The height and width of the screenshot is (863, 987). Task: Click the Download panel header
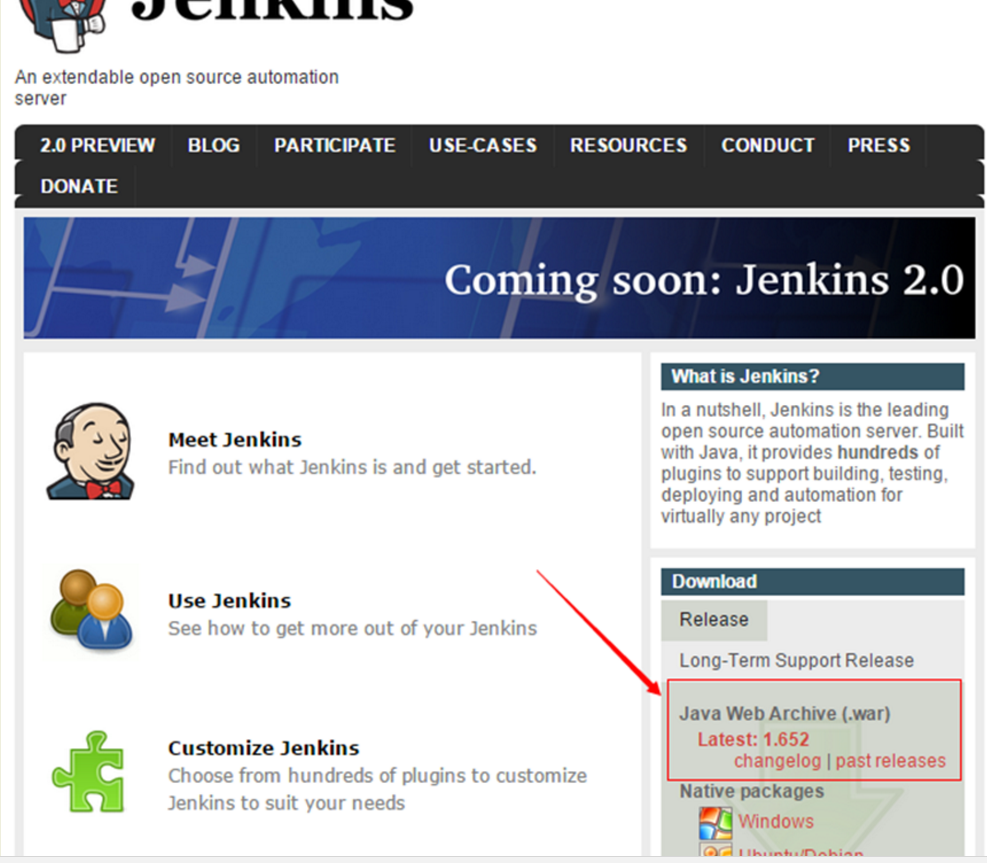813,582
